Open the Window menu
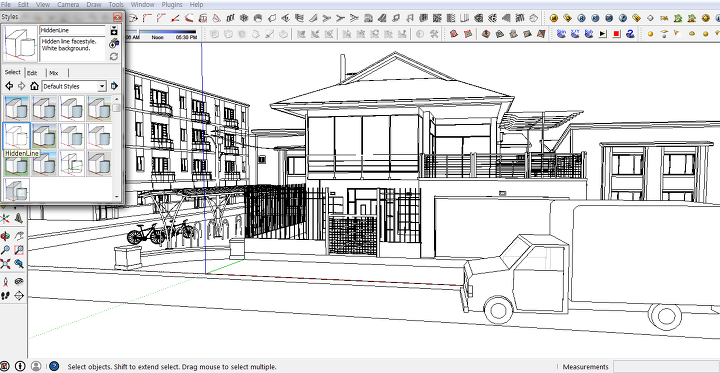The image size is (720, 373). [142, 4]
